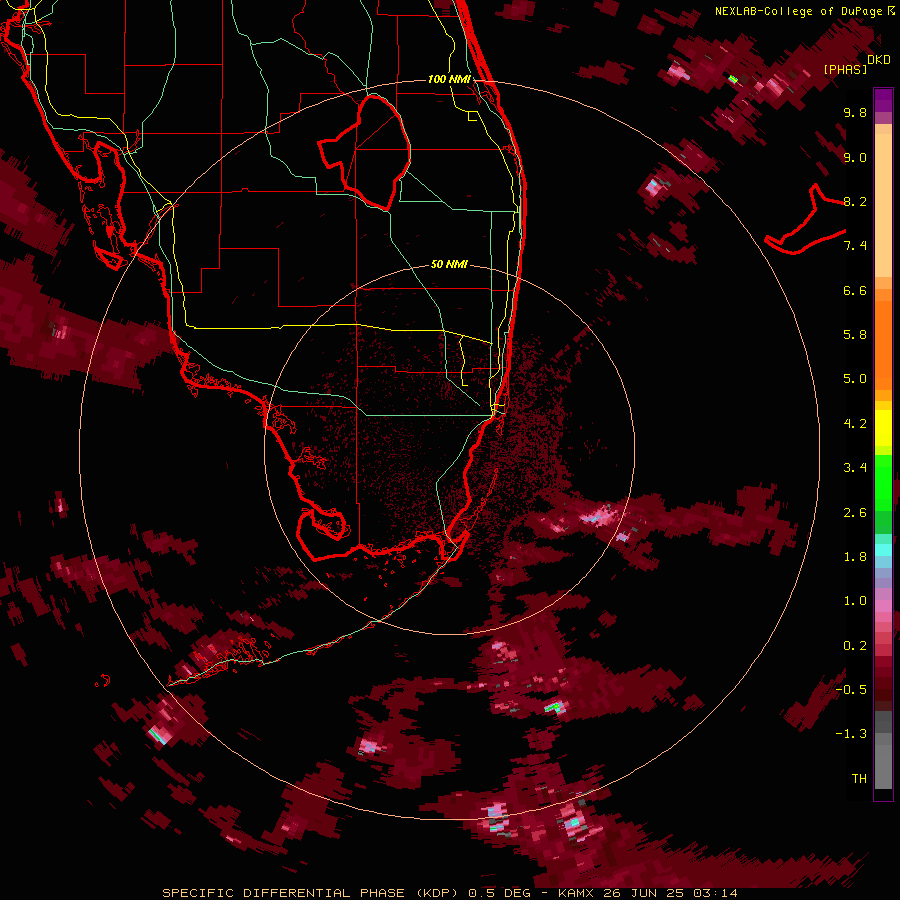Click the 1.8 legend value

tap(855, 557)
